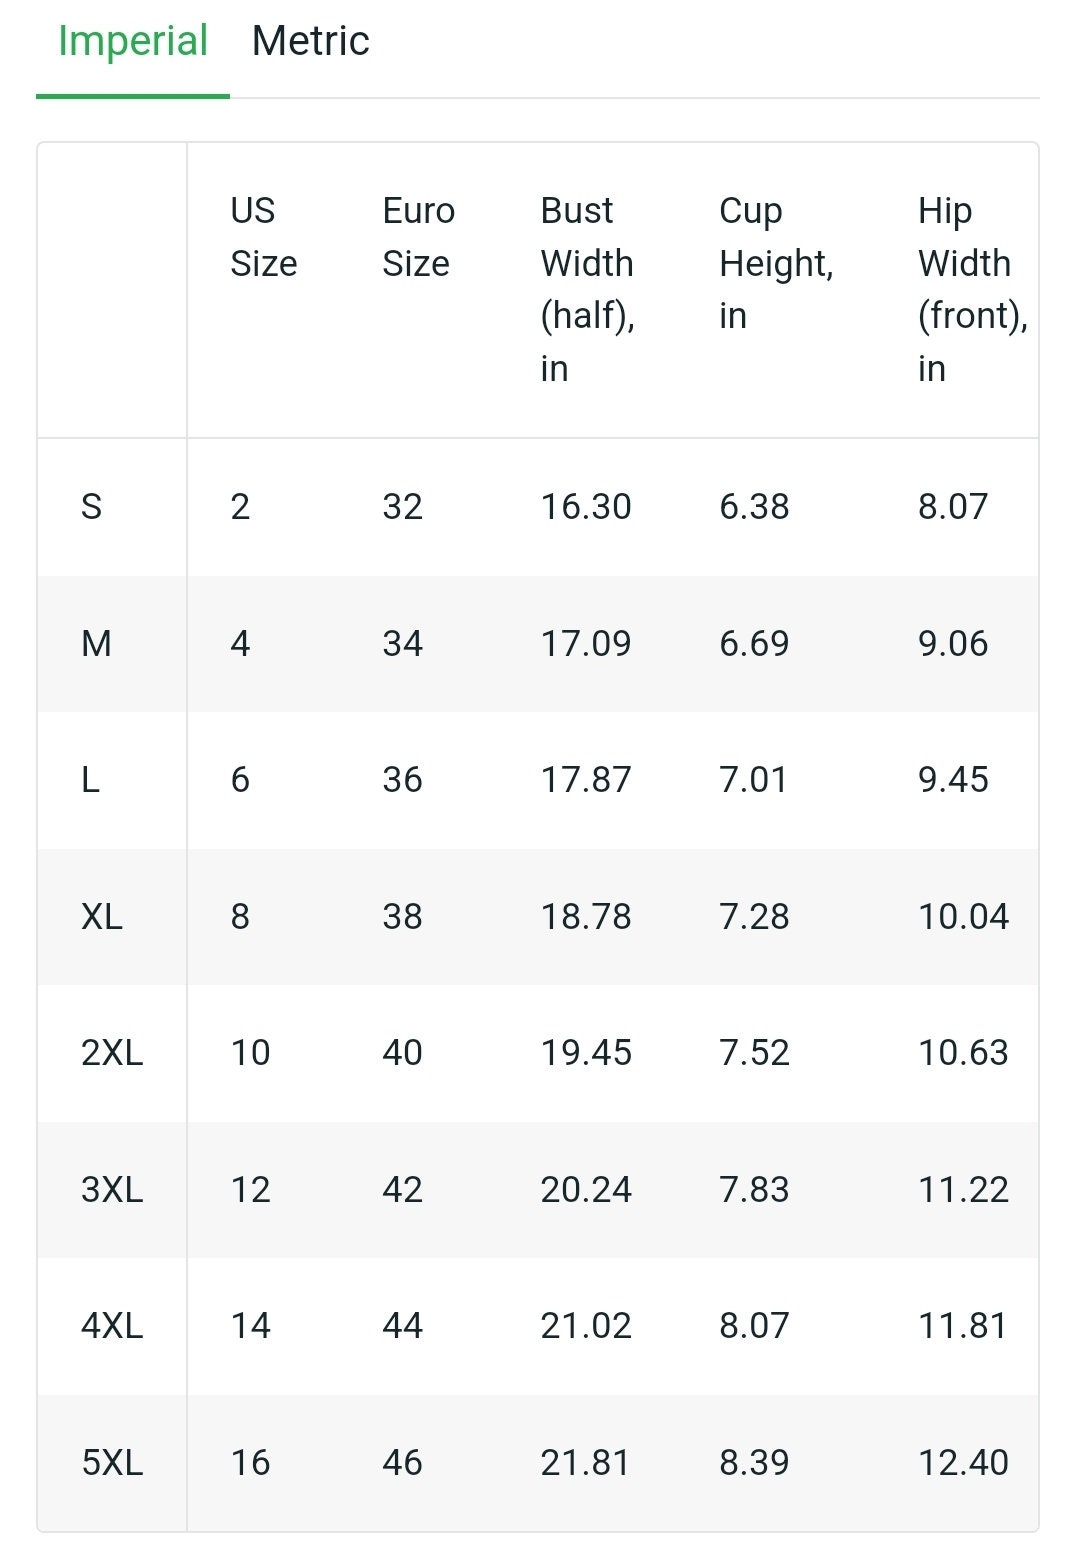Select the Imperial tab

[x=133, y=41]
